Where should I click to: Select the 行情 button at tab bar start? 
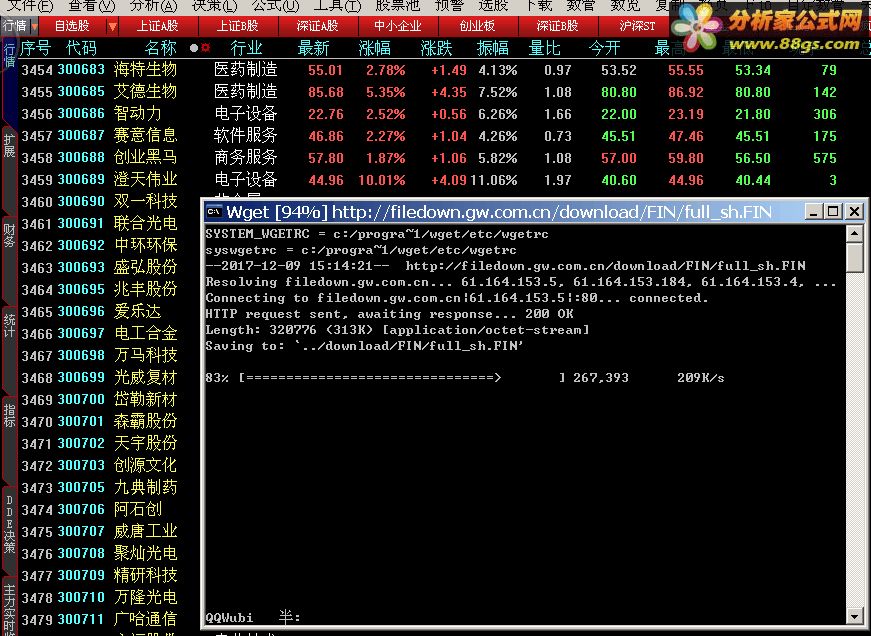pos(15,26)
